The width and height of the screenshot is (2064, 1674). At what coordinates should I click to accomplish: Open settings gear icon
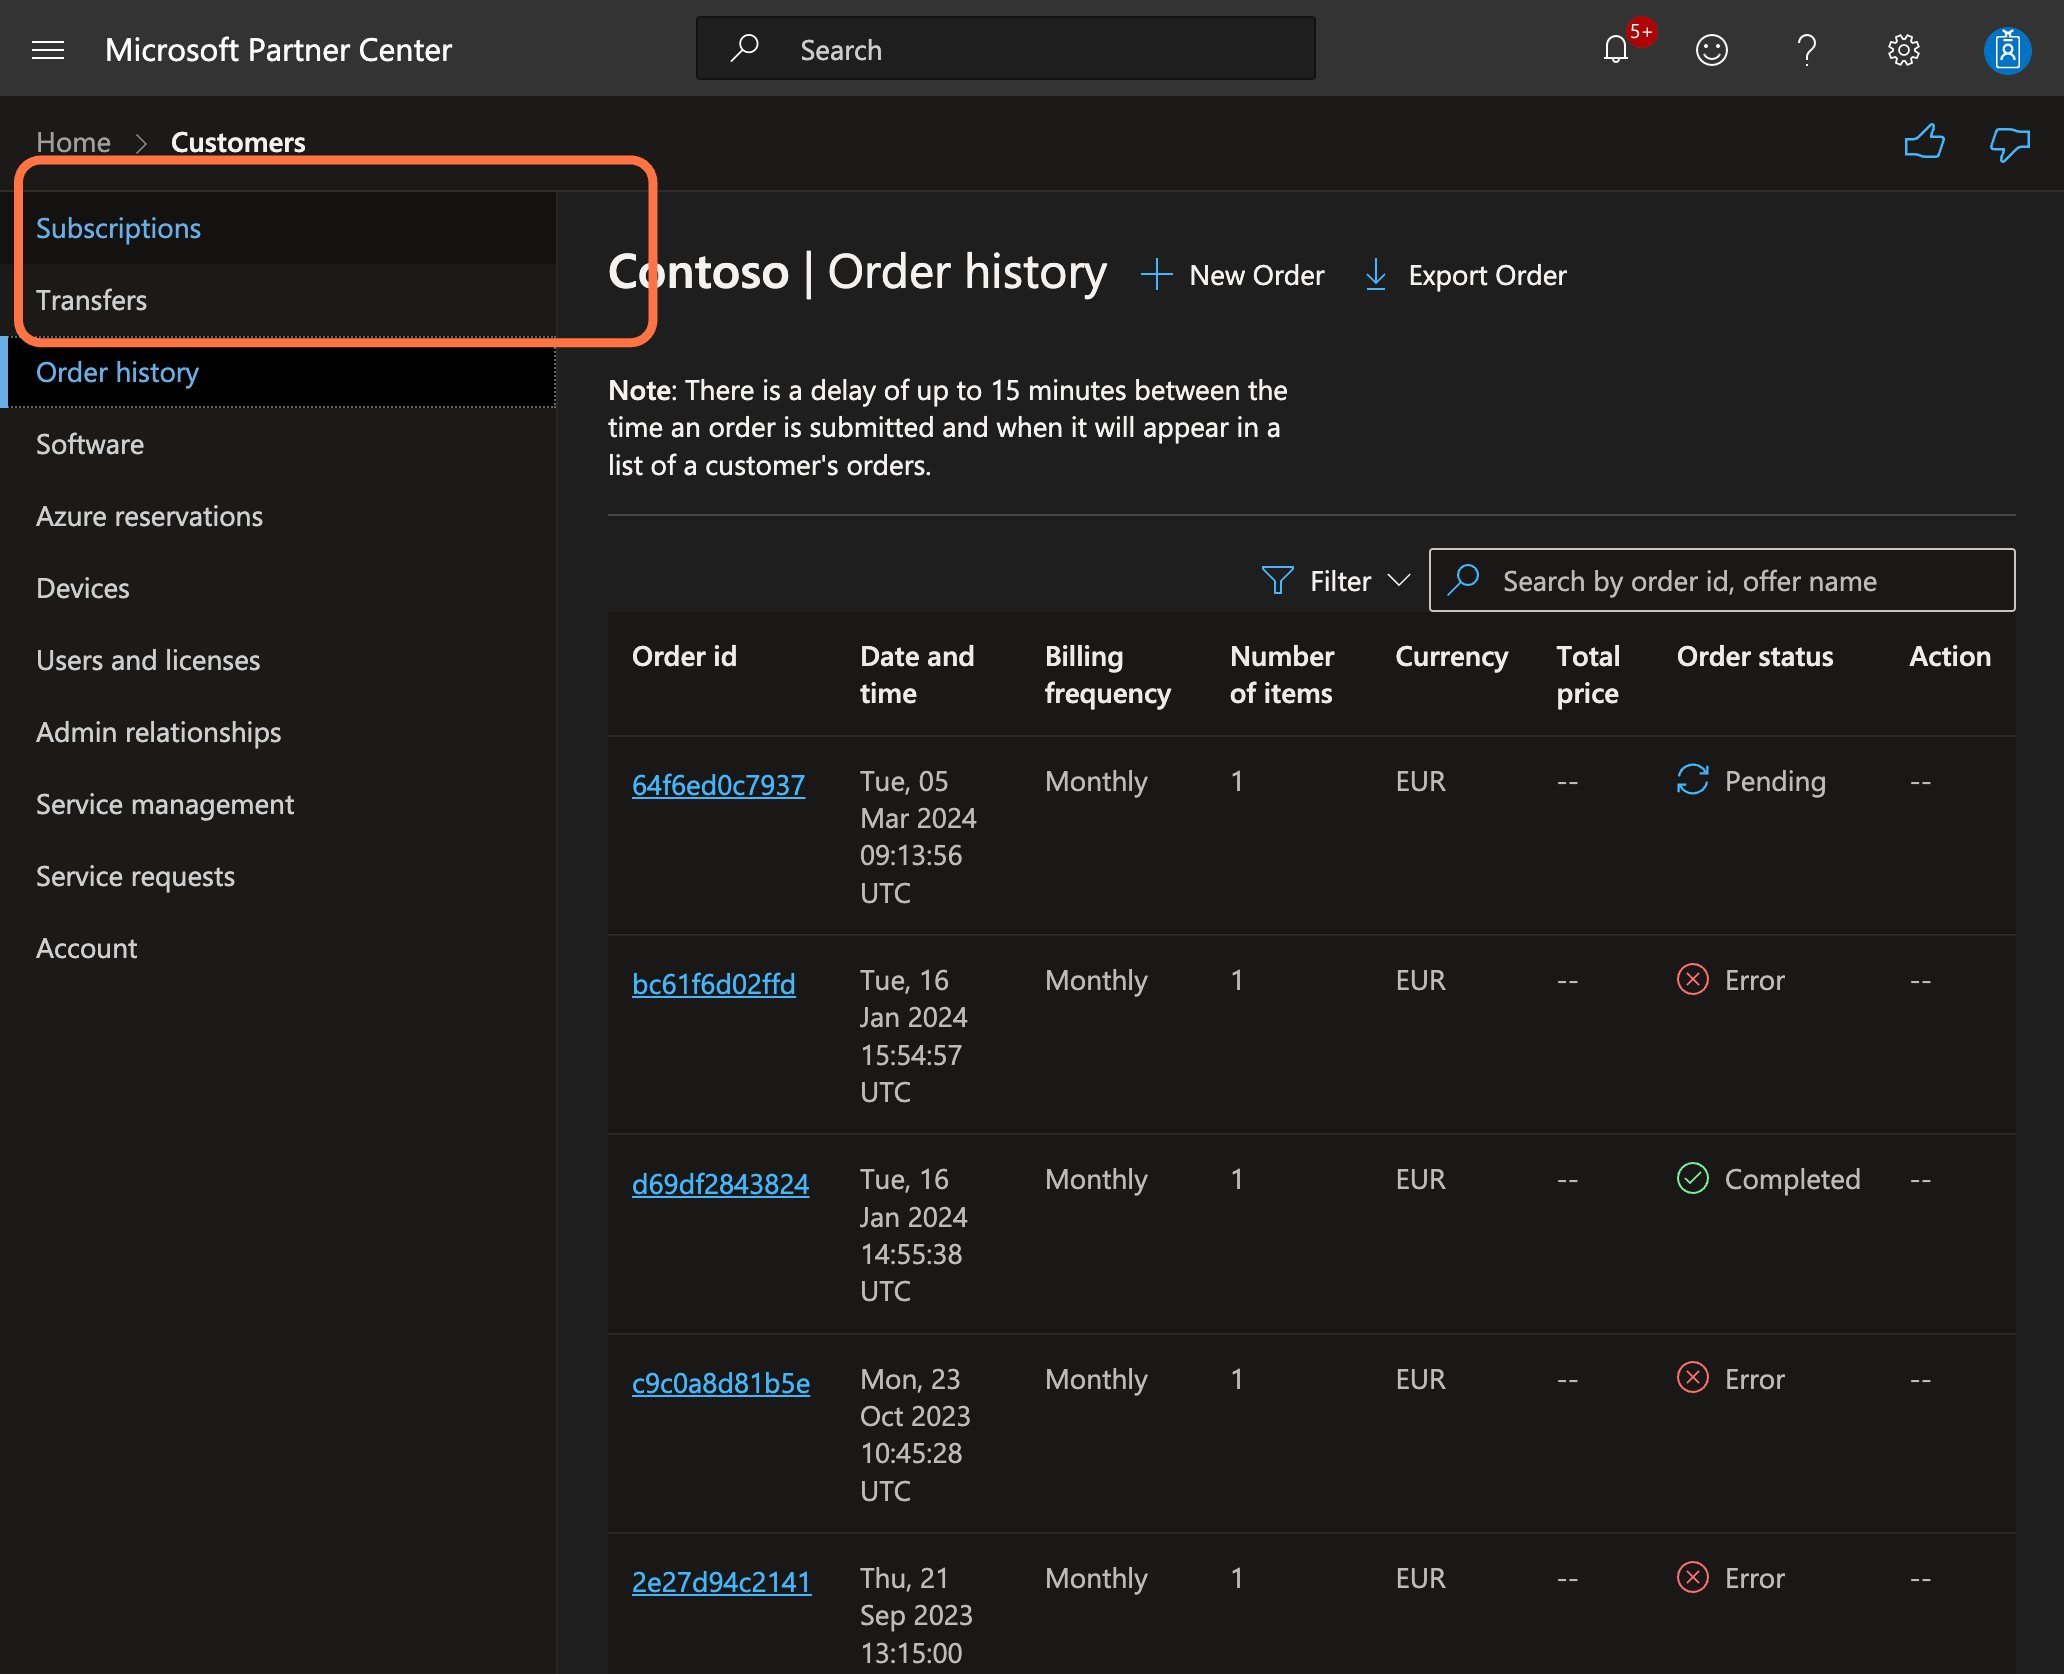(1904, 50)
